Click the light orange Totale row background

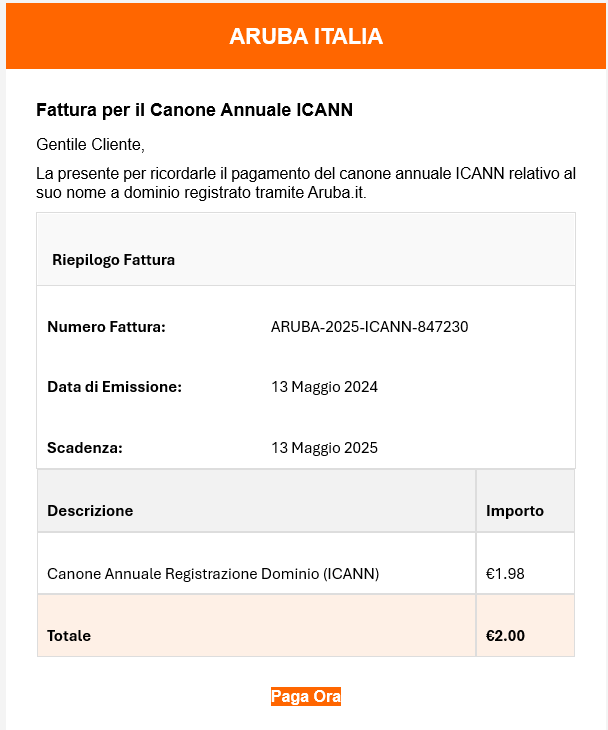[x=306, y=626]
